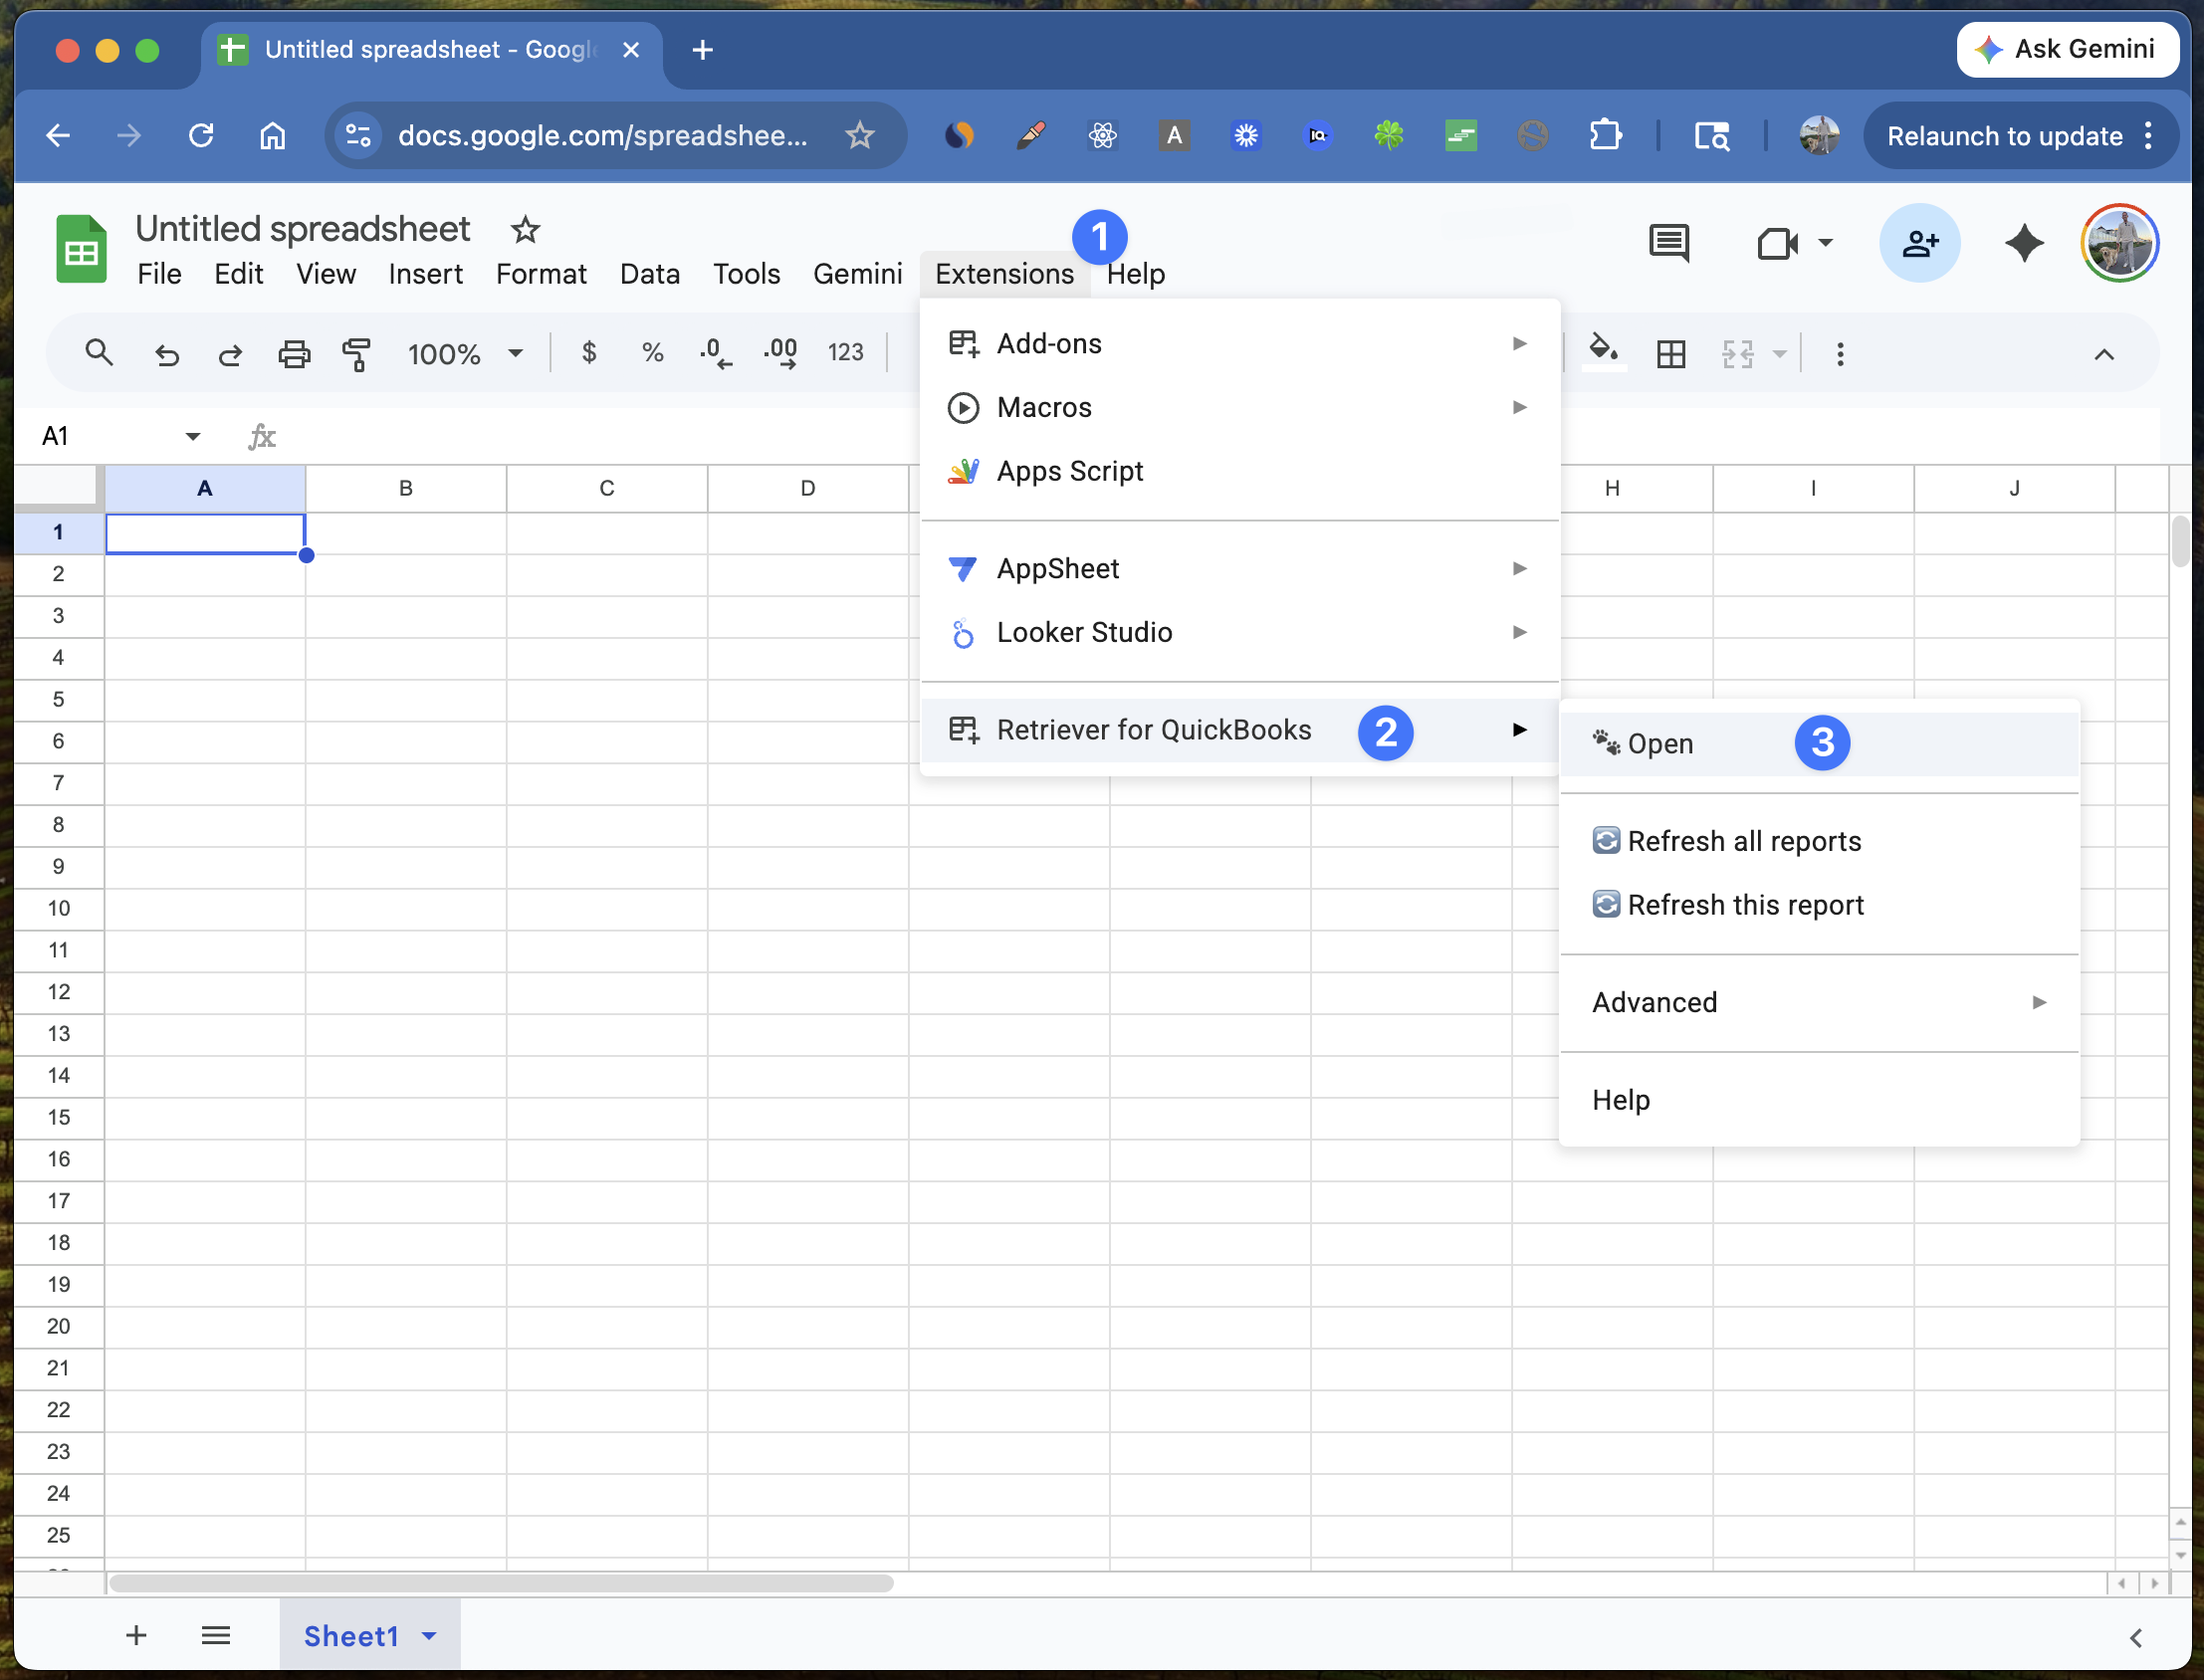Collapse the toolbar with caret icon
Screen dimensions: 2204x1680
pyautogui.click(x=2104, y=354)
